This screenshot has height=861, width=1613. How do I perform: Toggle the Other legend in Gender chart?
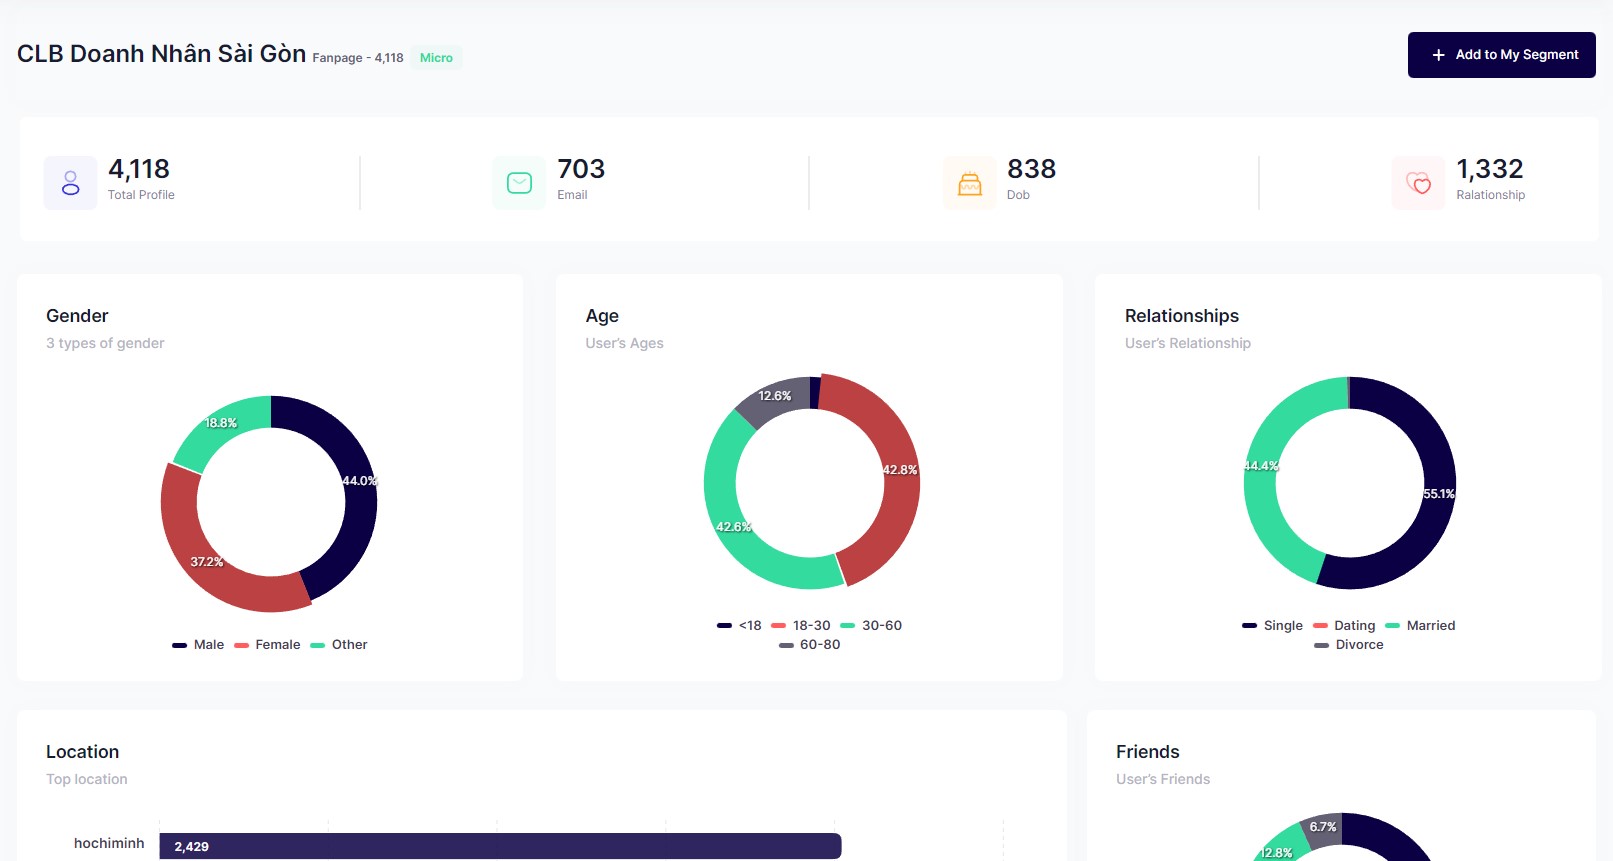pos(339,645)
